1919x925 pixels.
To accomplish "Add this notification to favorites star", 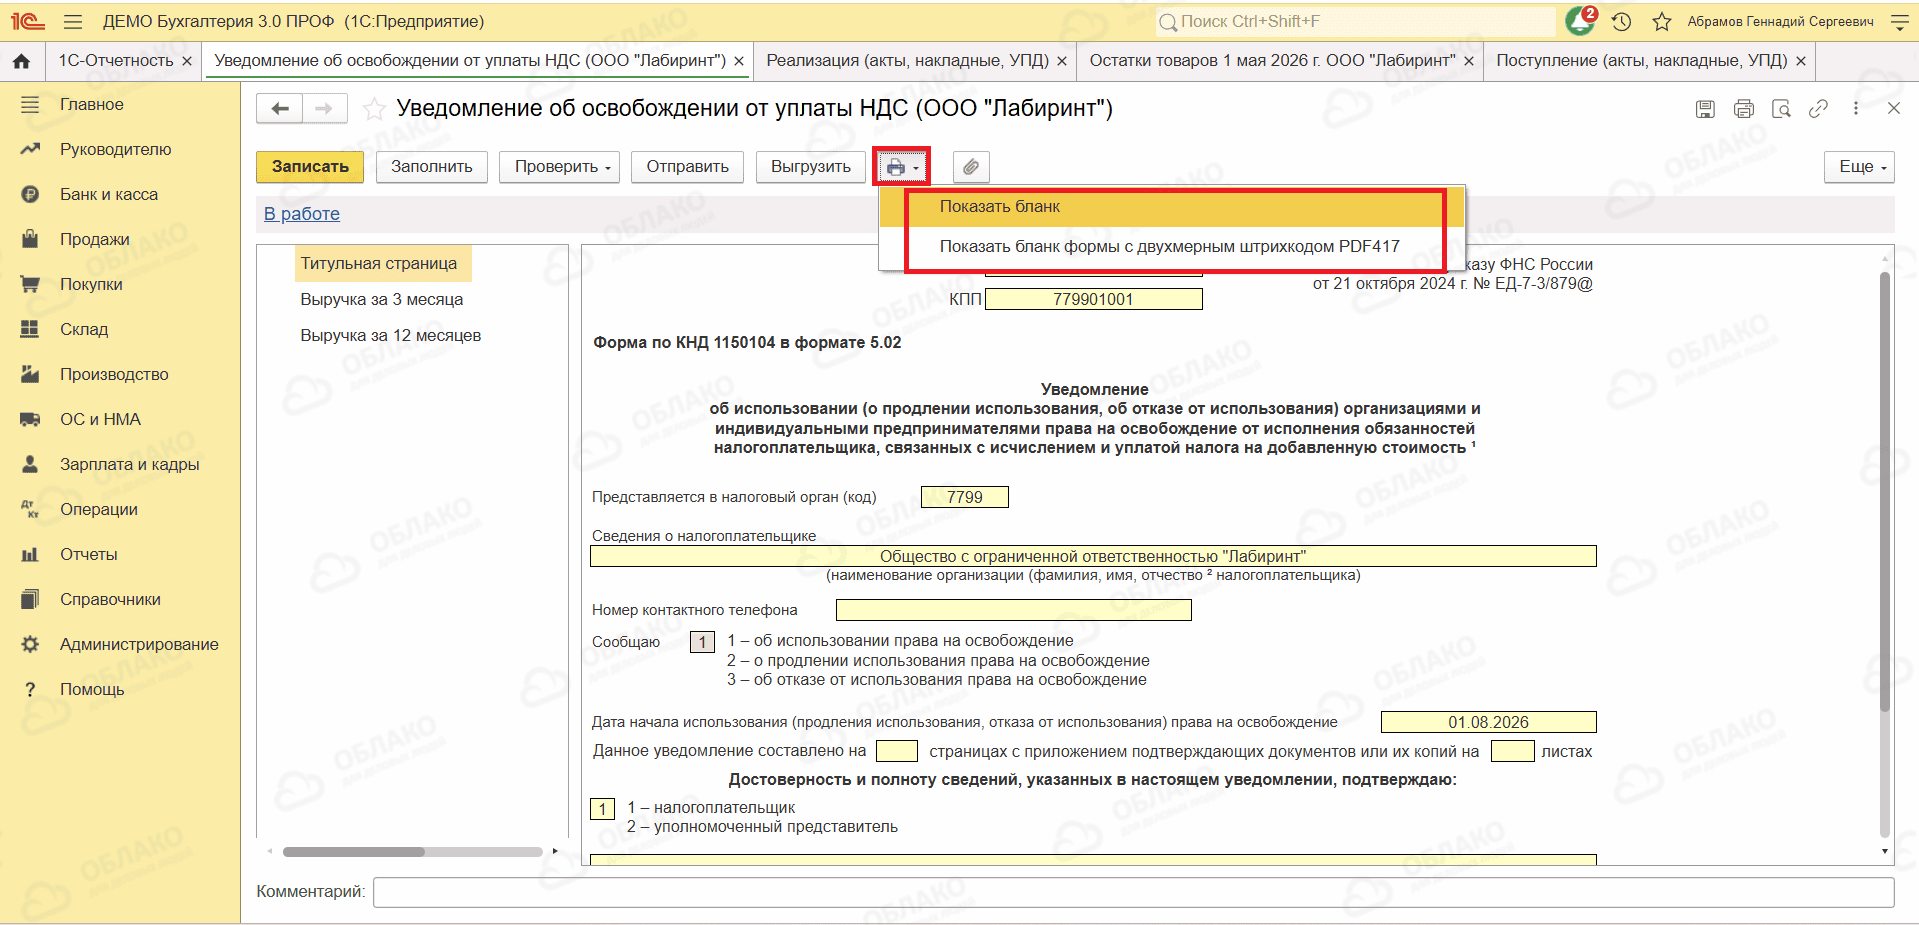I will point(374,109).
